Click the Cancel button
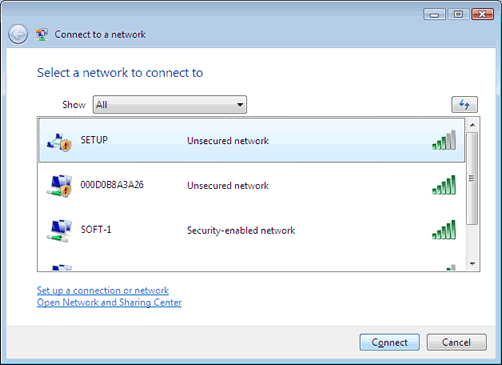The image size is (502, 365). [x=456, y=342]
